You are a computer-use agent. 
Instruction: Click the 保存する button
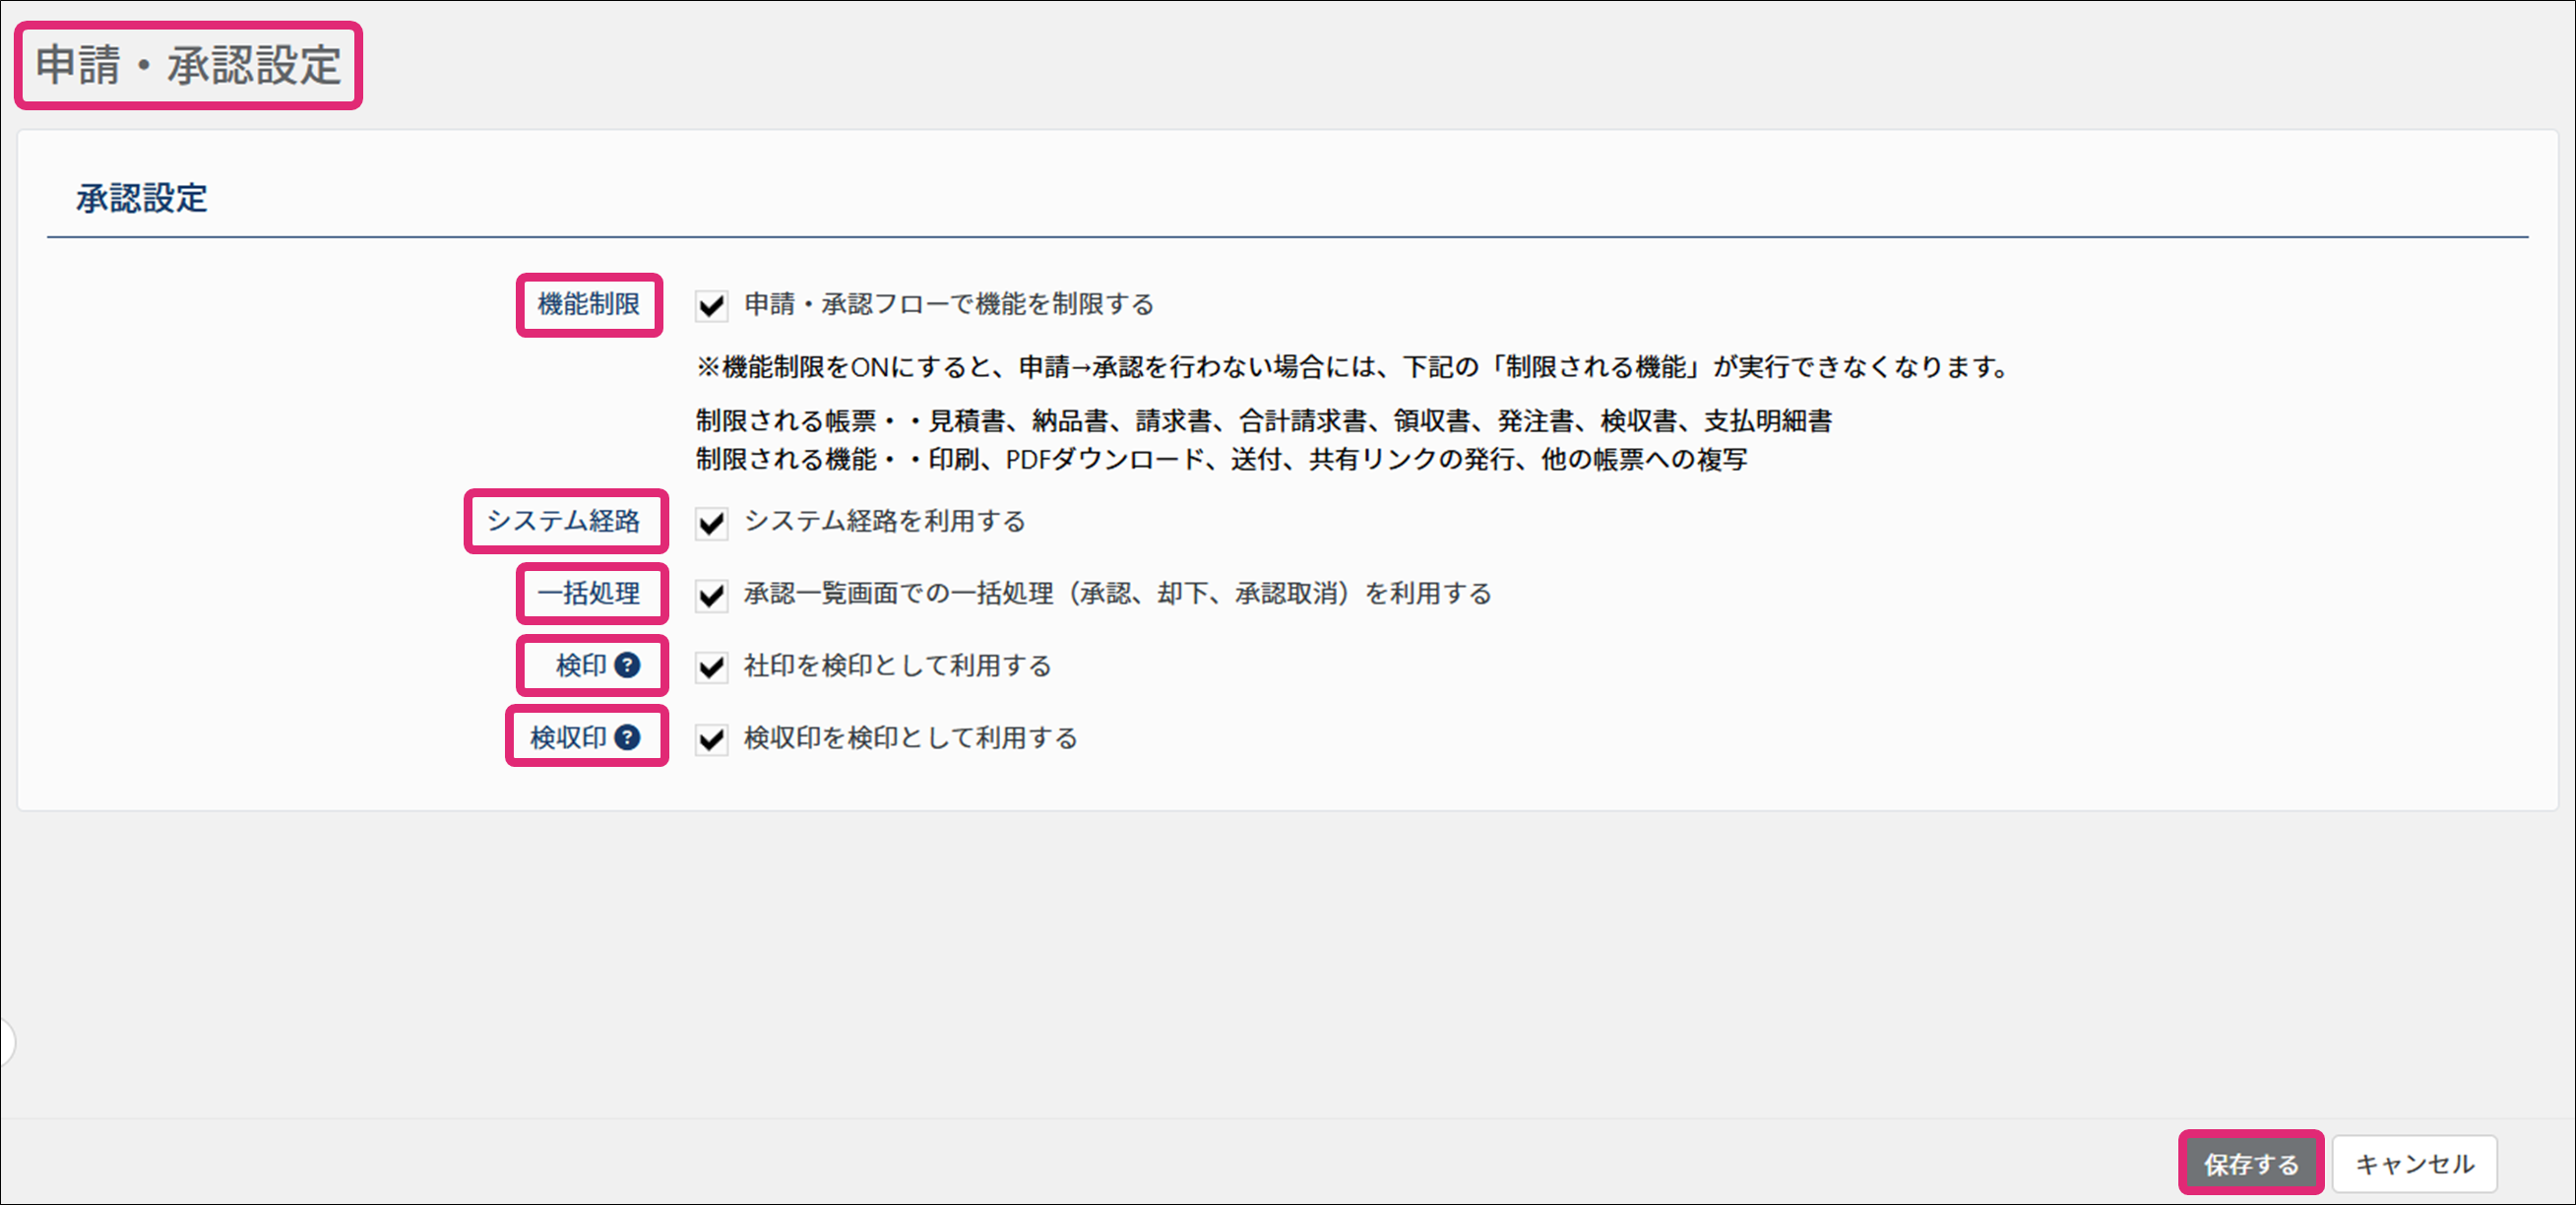pyautogui.click(x=2251, y=1163)
